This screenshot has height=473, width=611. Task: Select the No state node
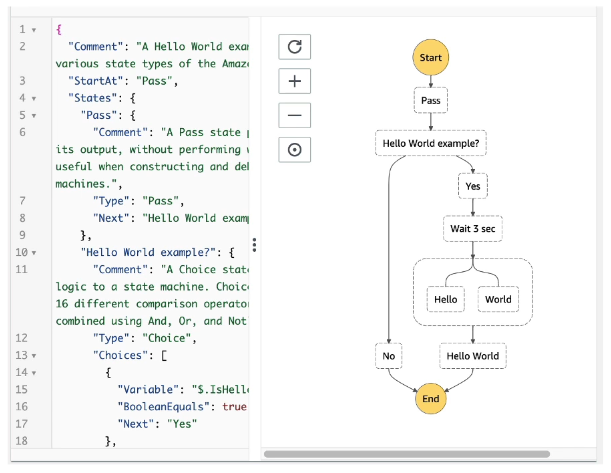tap(389, 355)
